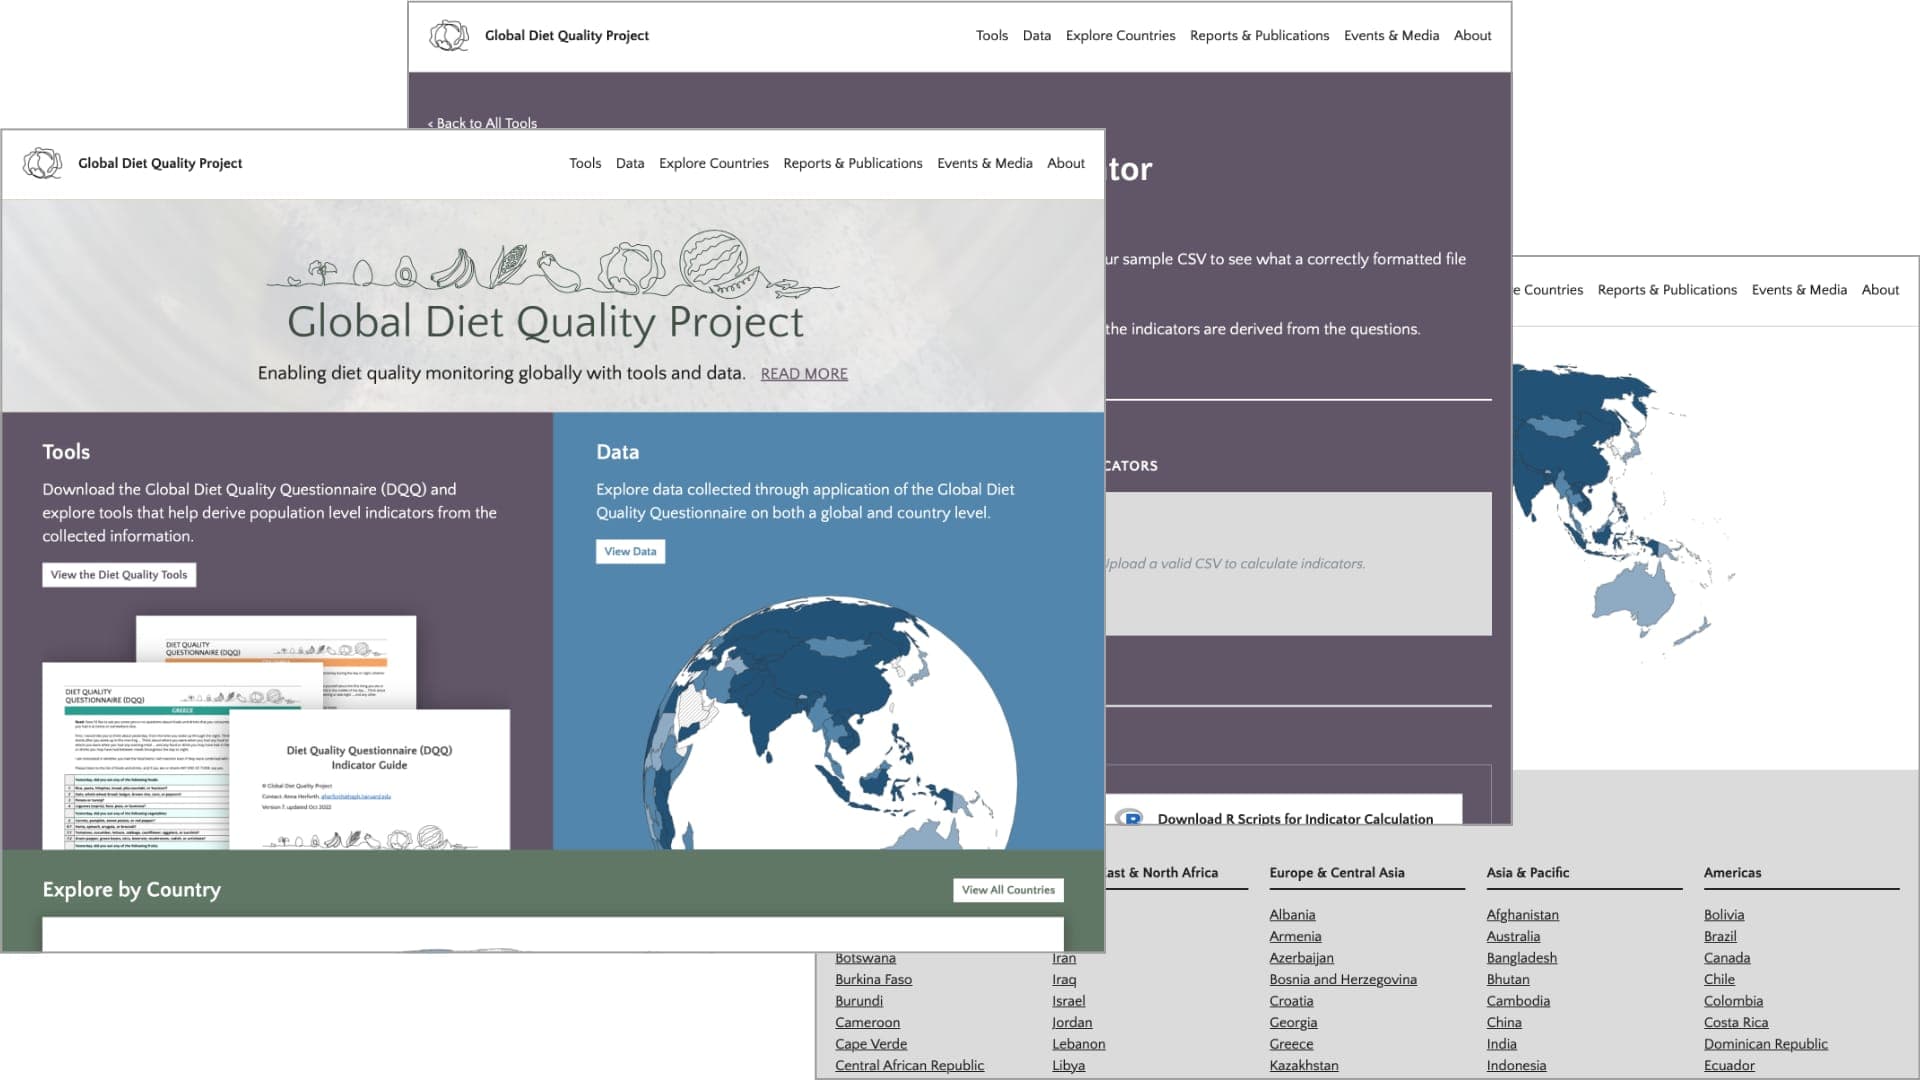Open the Bosnia and Herzegovina link
This screenshot has width=1920, height=1080.
[1343, 980]
